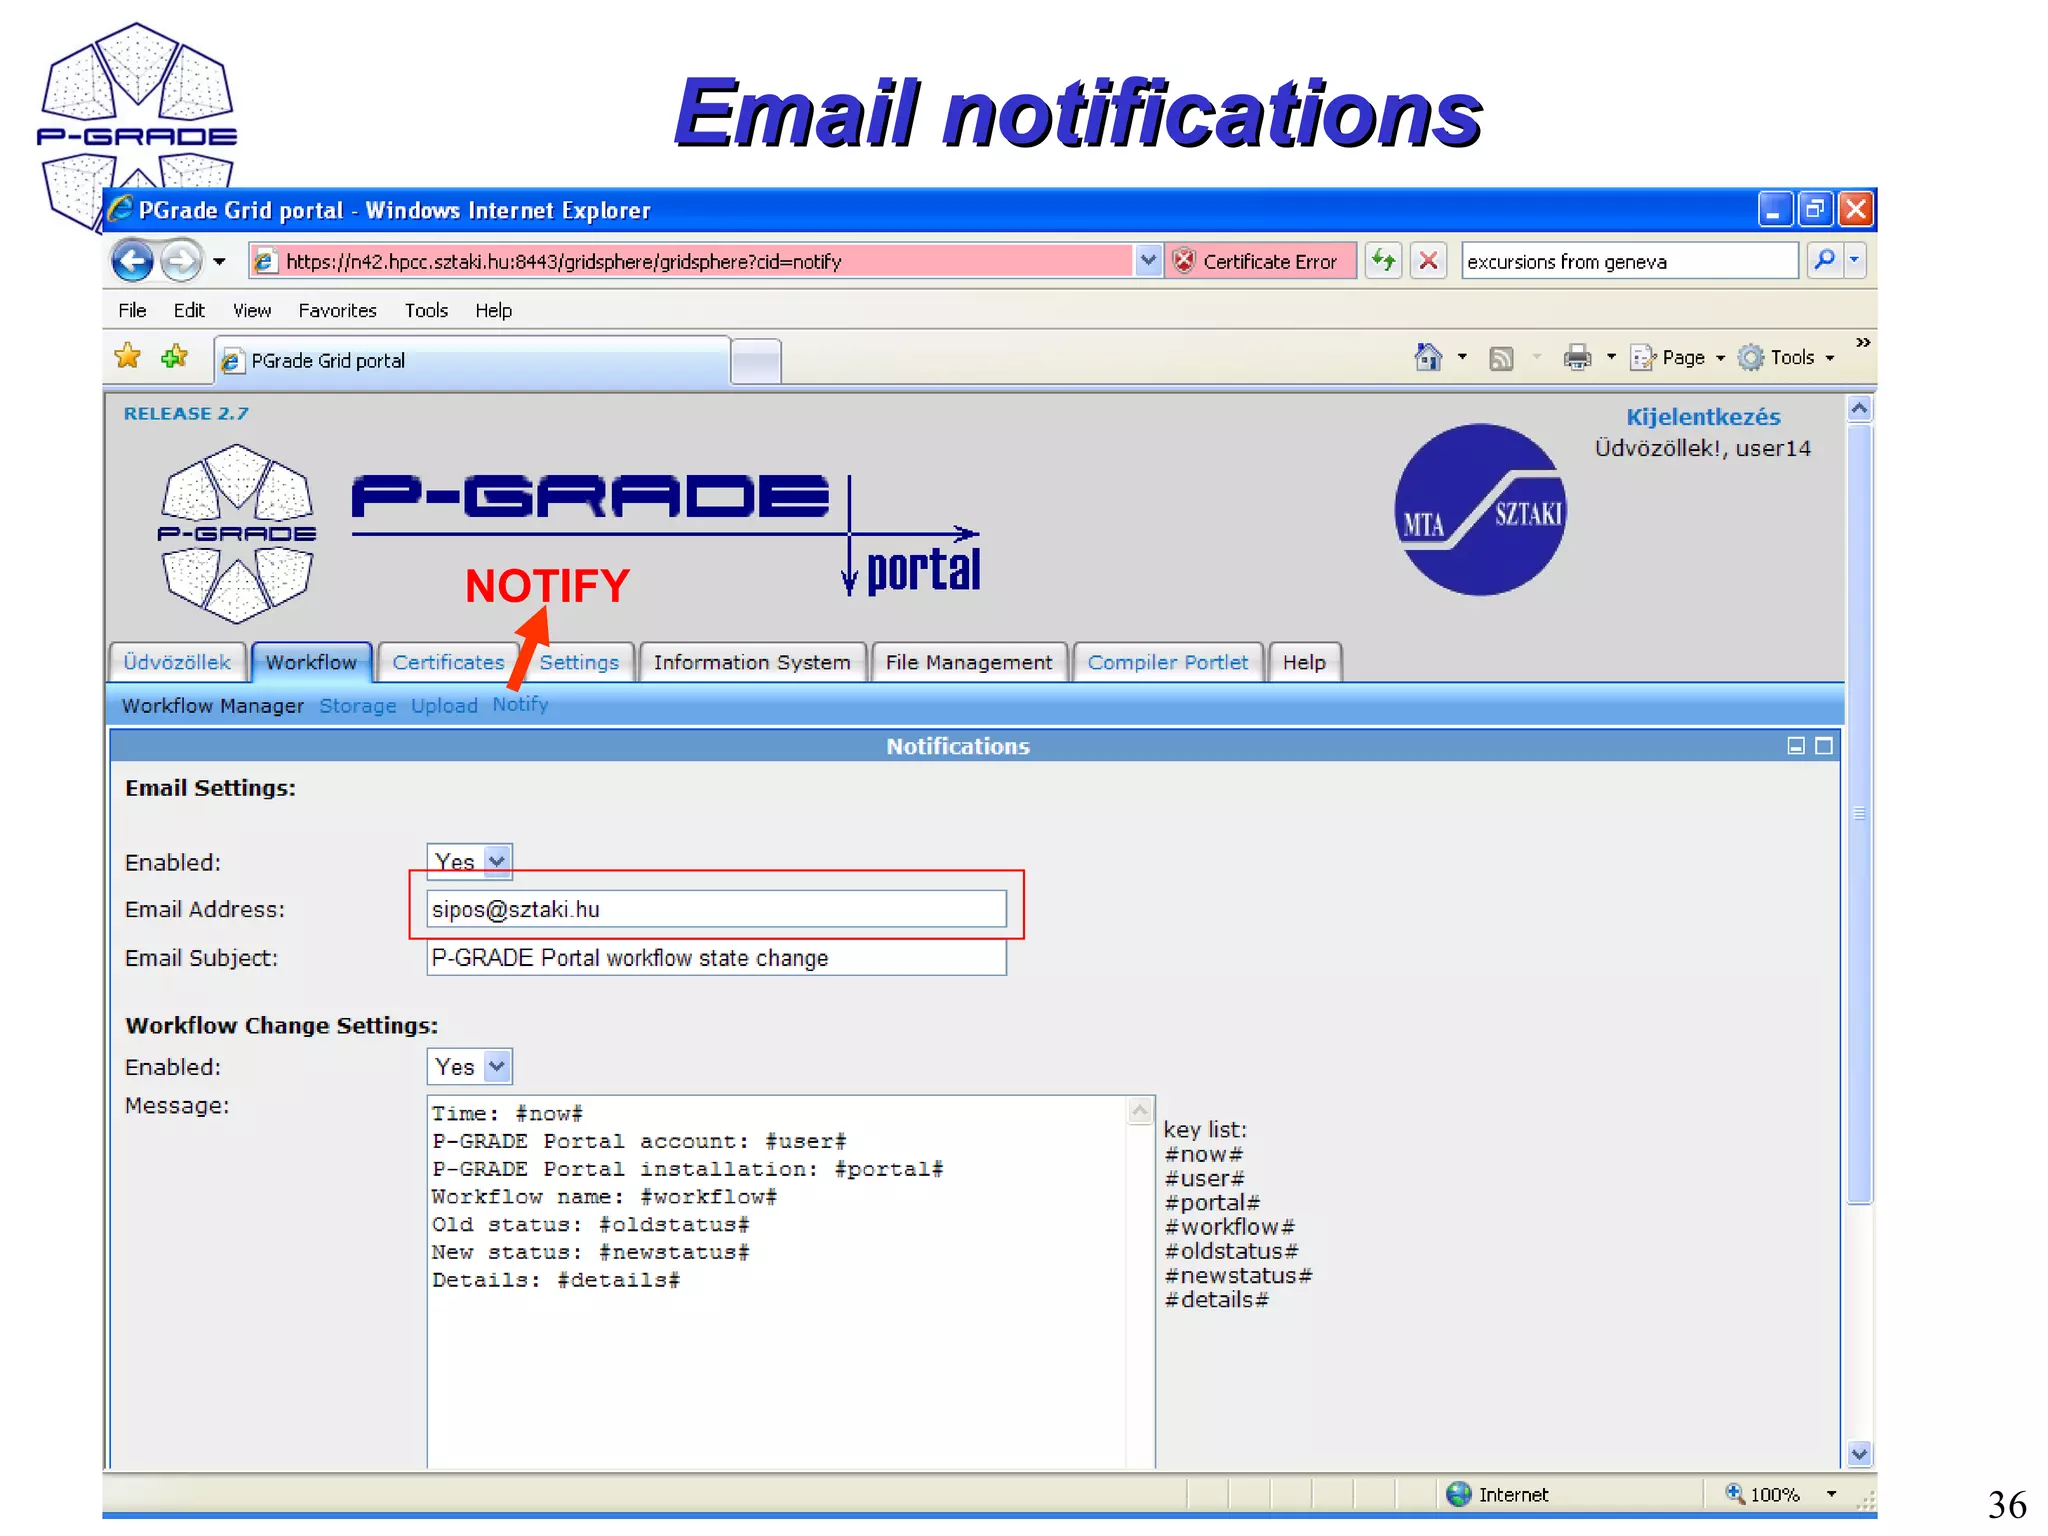Open the View menu
This screenshot has width=2048, height=1536.
pos(252,310)
